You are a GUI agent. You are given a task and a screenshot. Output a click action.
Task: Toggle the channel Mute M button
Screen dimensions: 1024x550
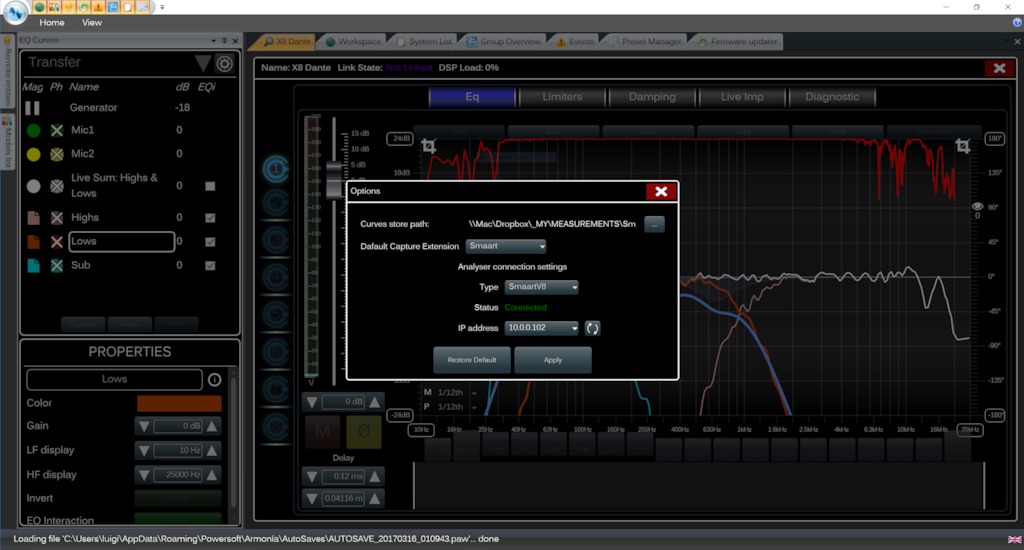coord(323,431)
